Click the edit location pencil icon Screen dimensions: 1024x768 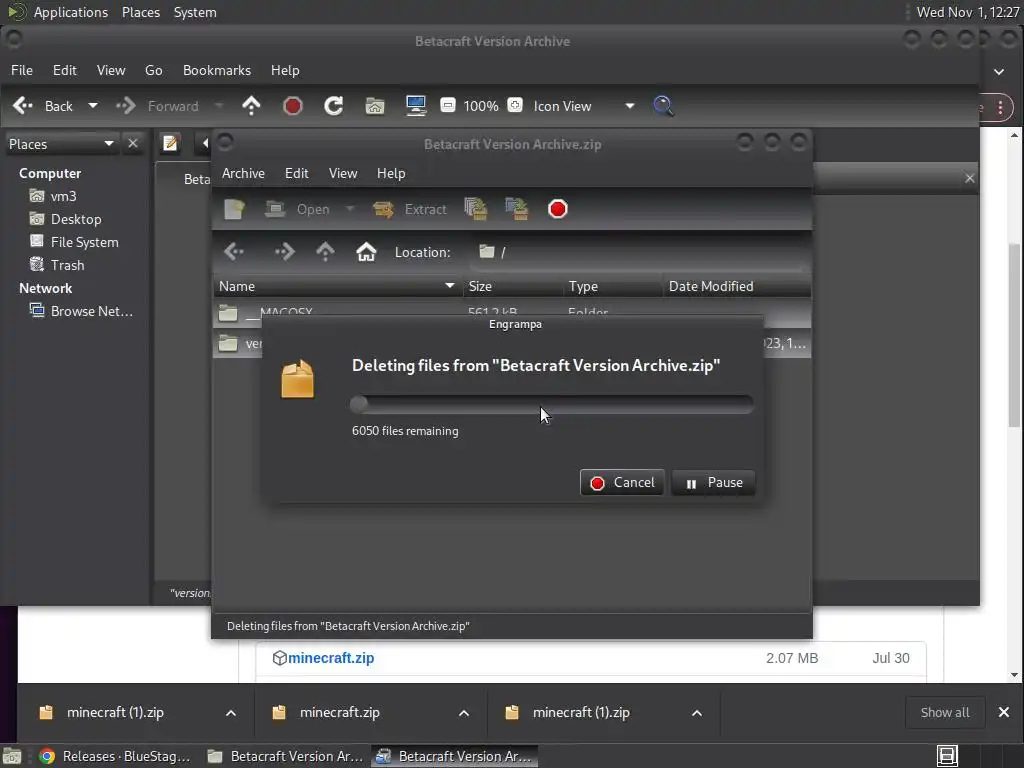[170, 143]
